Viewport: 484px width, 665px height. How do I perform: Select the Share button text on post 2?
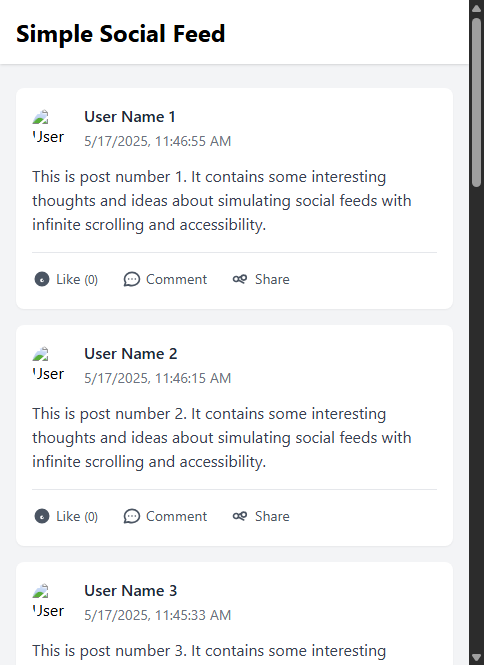272,516
